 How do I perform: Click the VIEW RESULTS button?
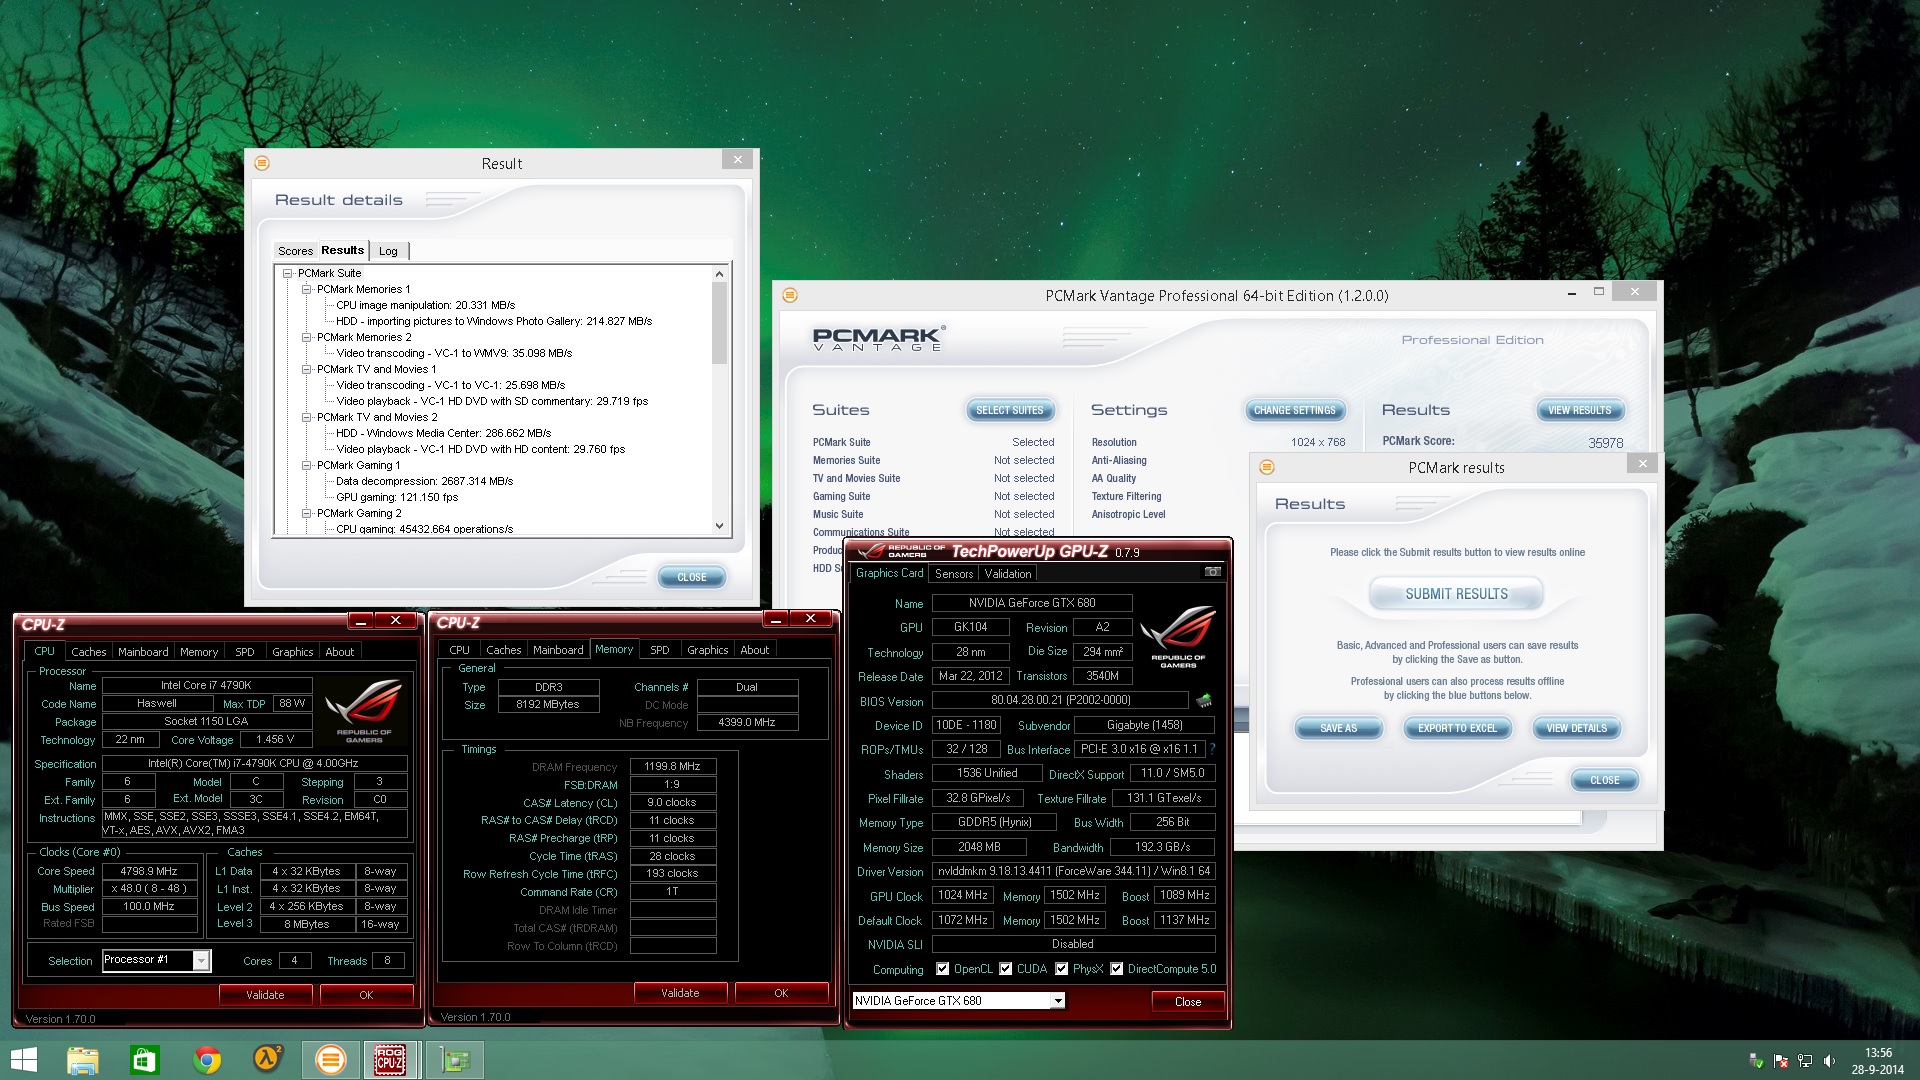(1579, 410)
